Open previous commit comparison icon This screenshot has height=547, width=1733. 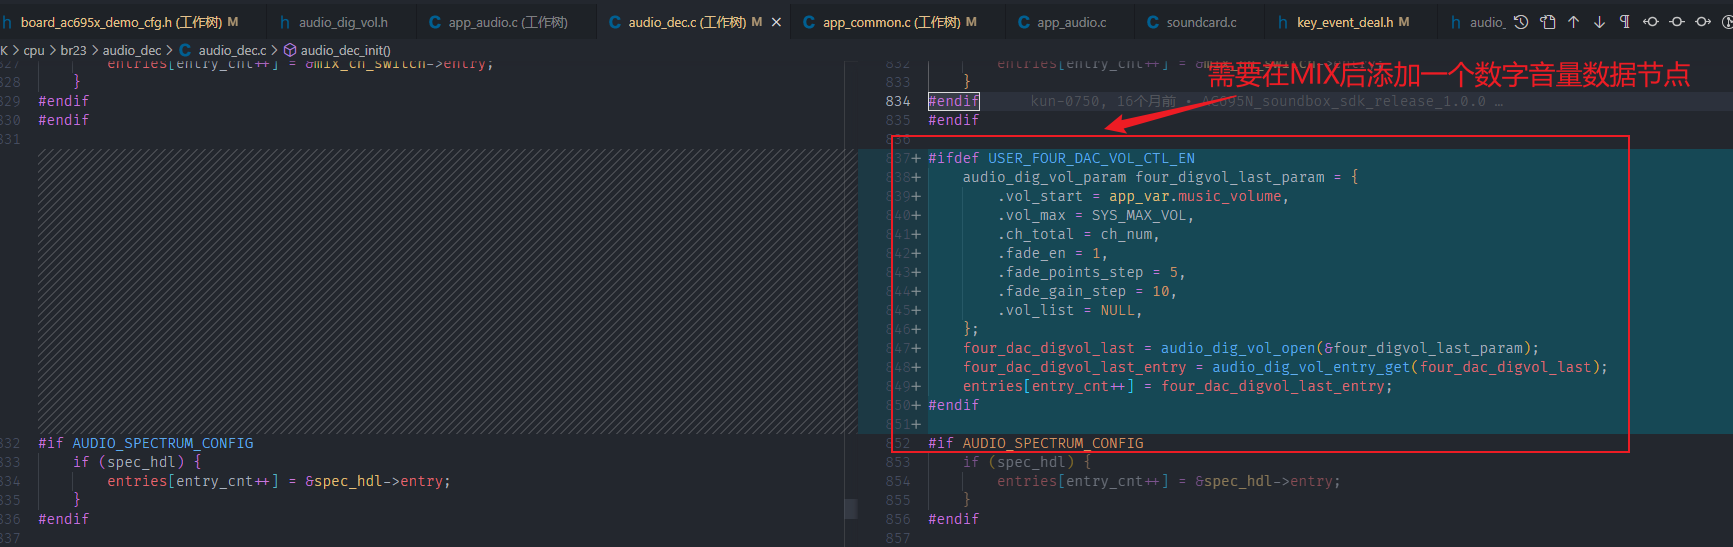tap(1651, 22)
